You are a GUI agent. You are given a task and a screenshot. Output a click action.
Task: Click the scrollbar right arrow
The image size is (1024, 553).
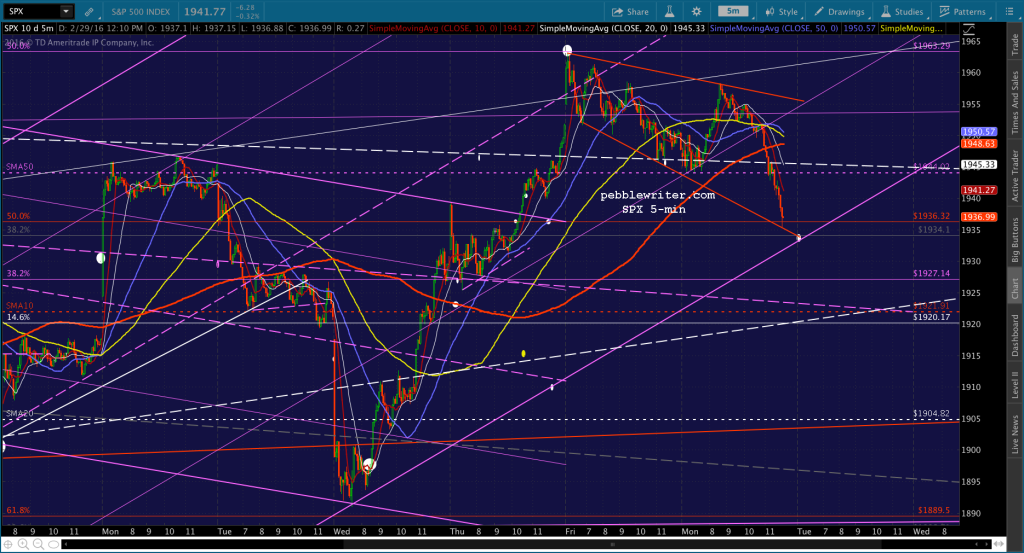coord(987,544)
